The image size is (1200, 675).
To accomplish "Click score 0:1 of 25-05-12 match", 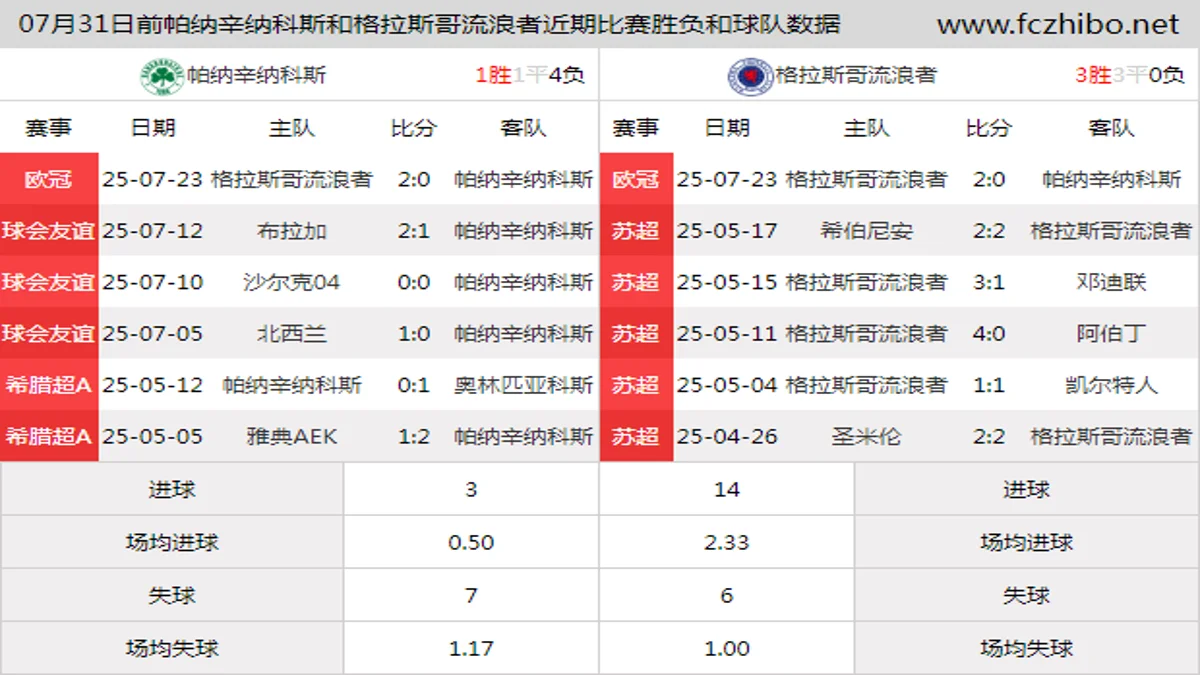I will point(414,385).
